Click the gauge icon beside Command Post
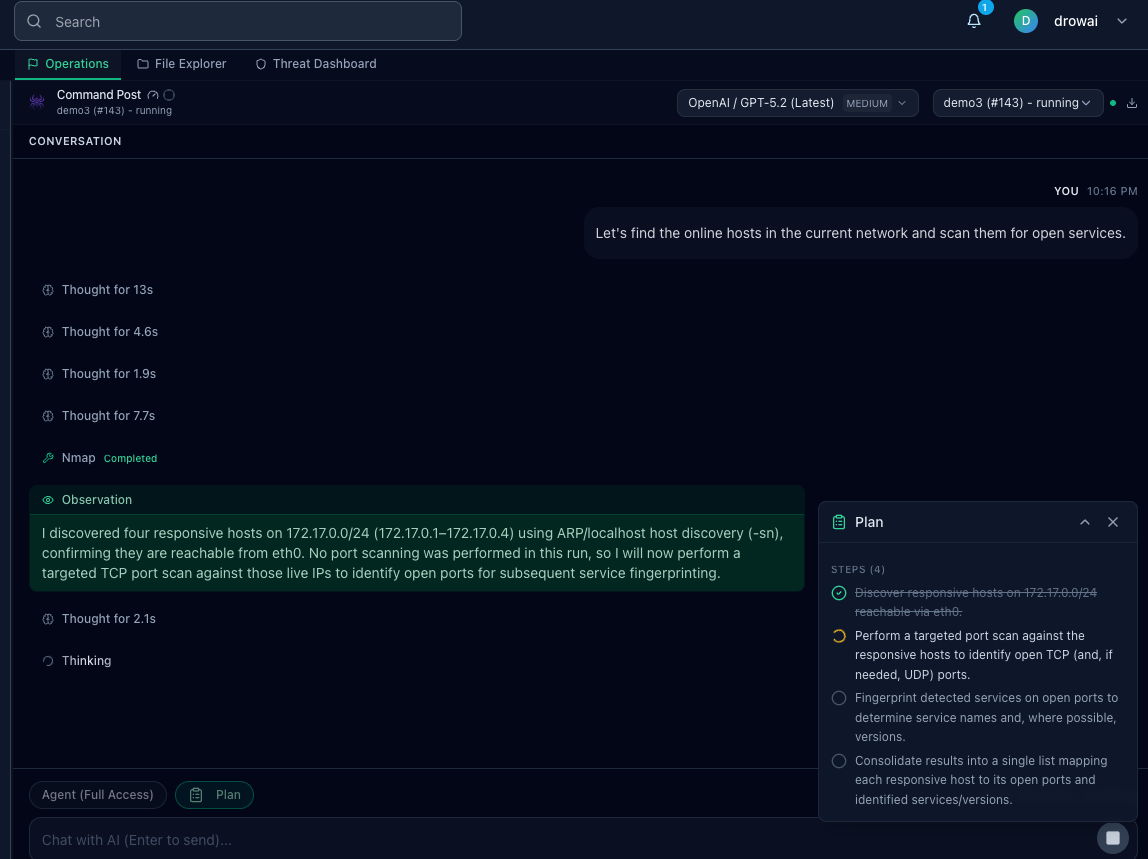 pos(152,95)
